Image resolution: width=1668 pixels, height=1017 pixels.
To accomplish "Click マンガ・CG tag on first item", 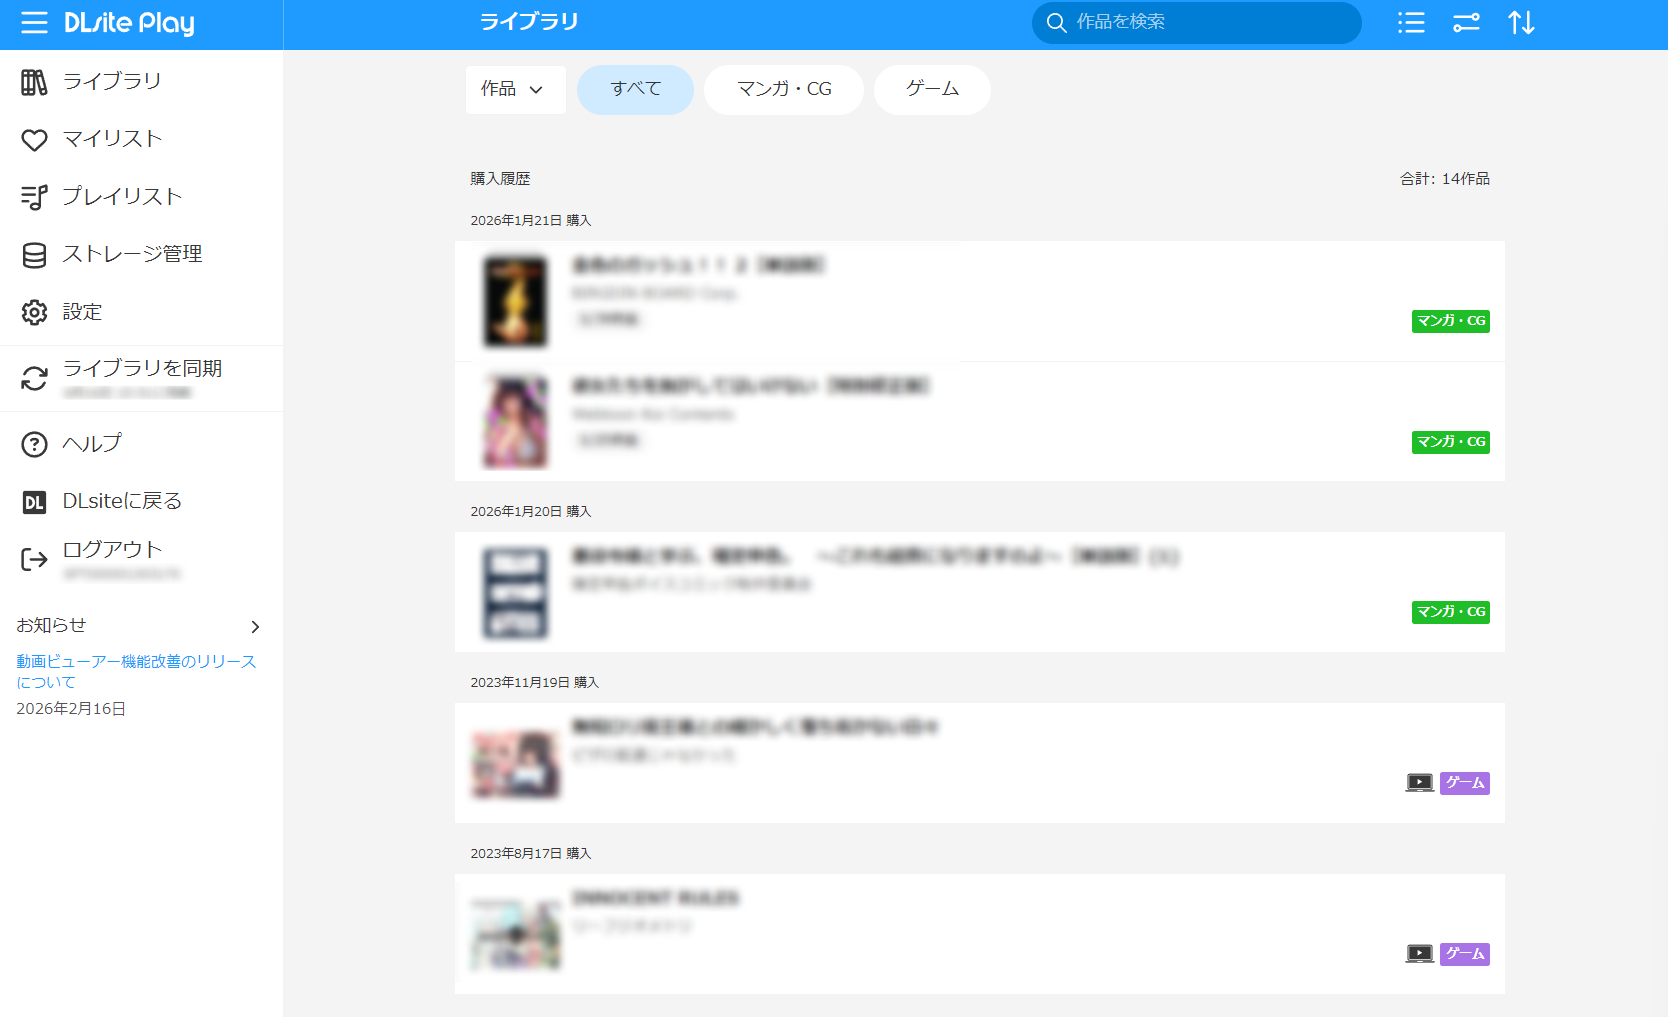I will coord(1450,321).
